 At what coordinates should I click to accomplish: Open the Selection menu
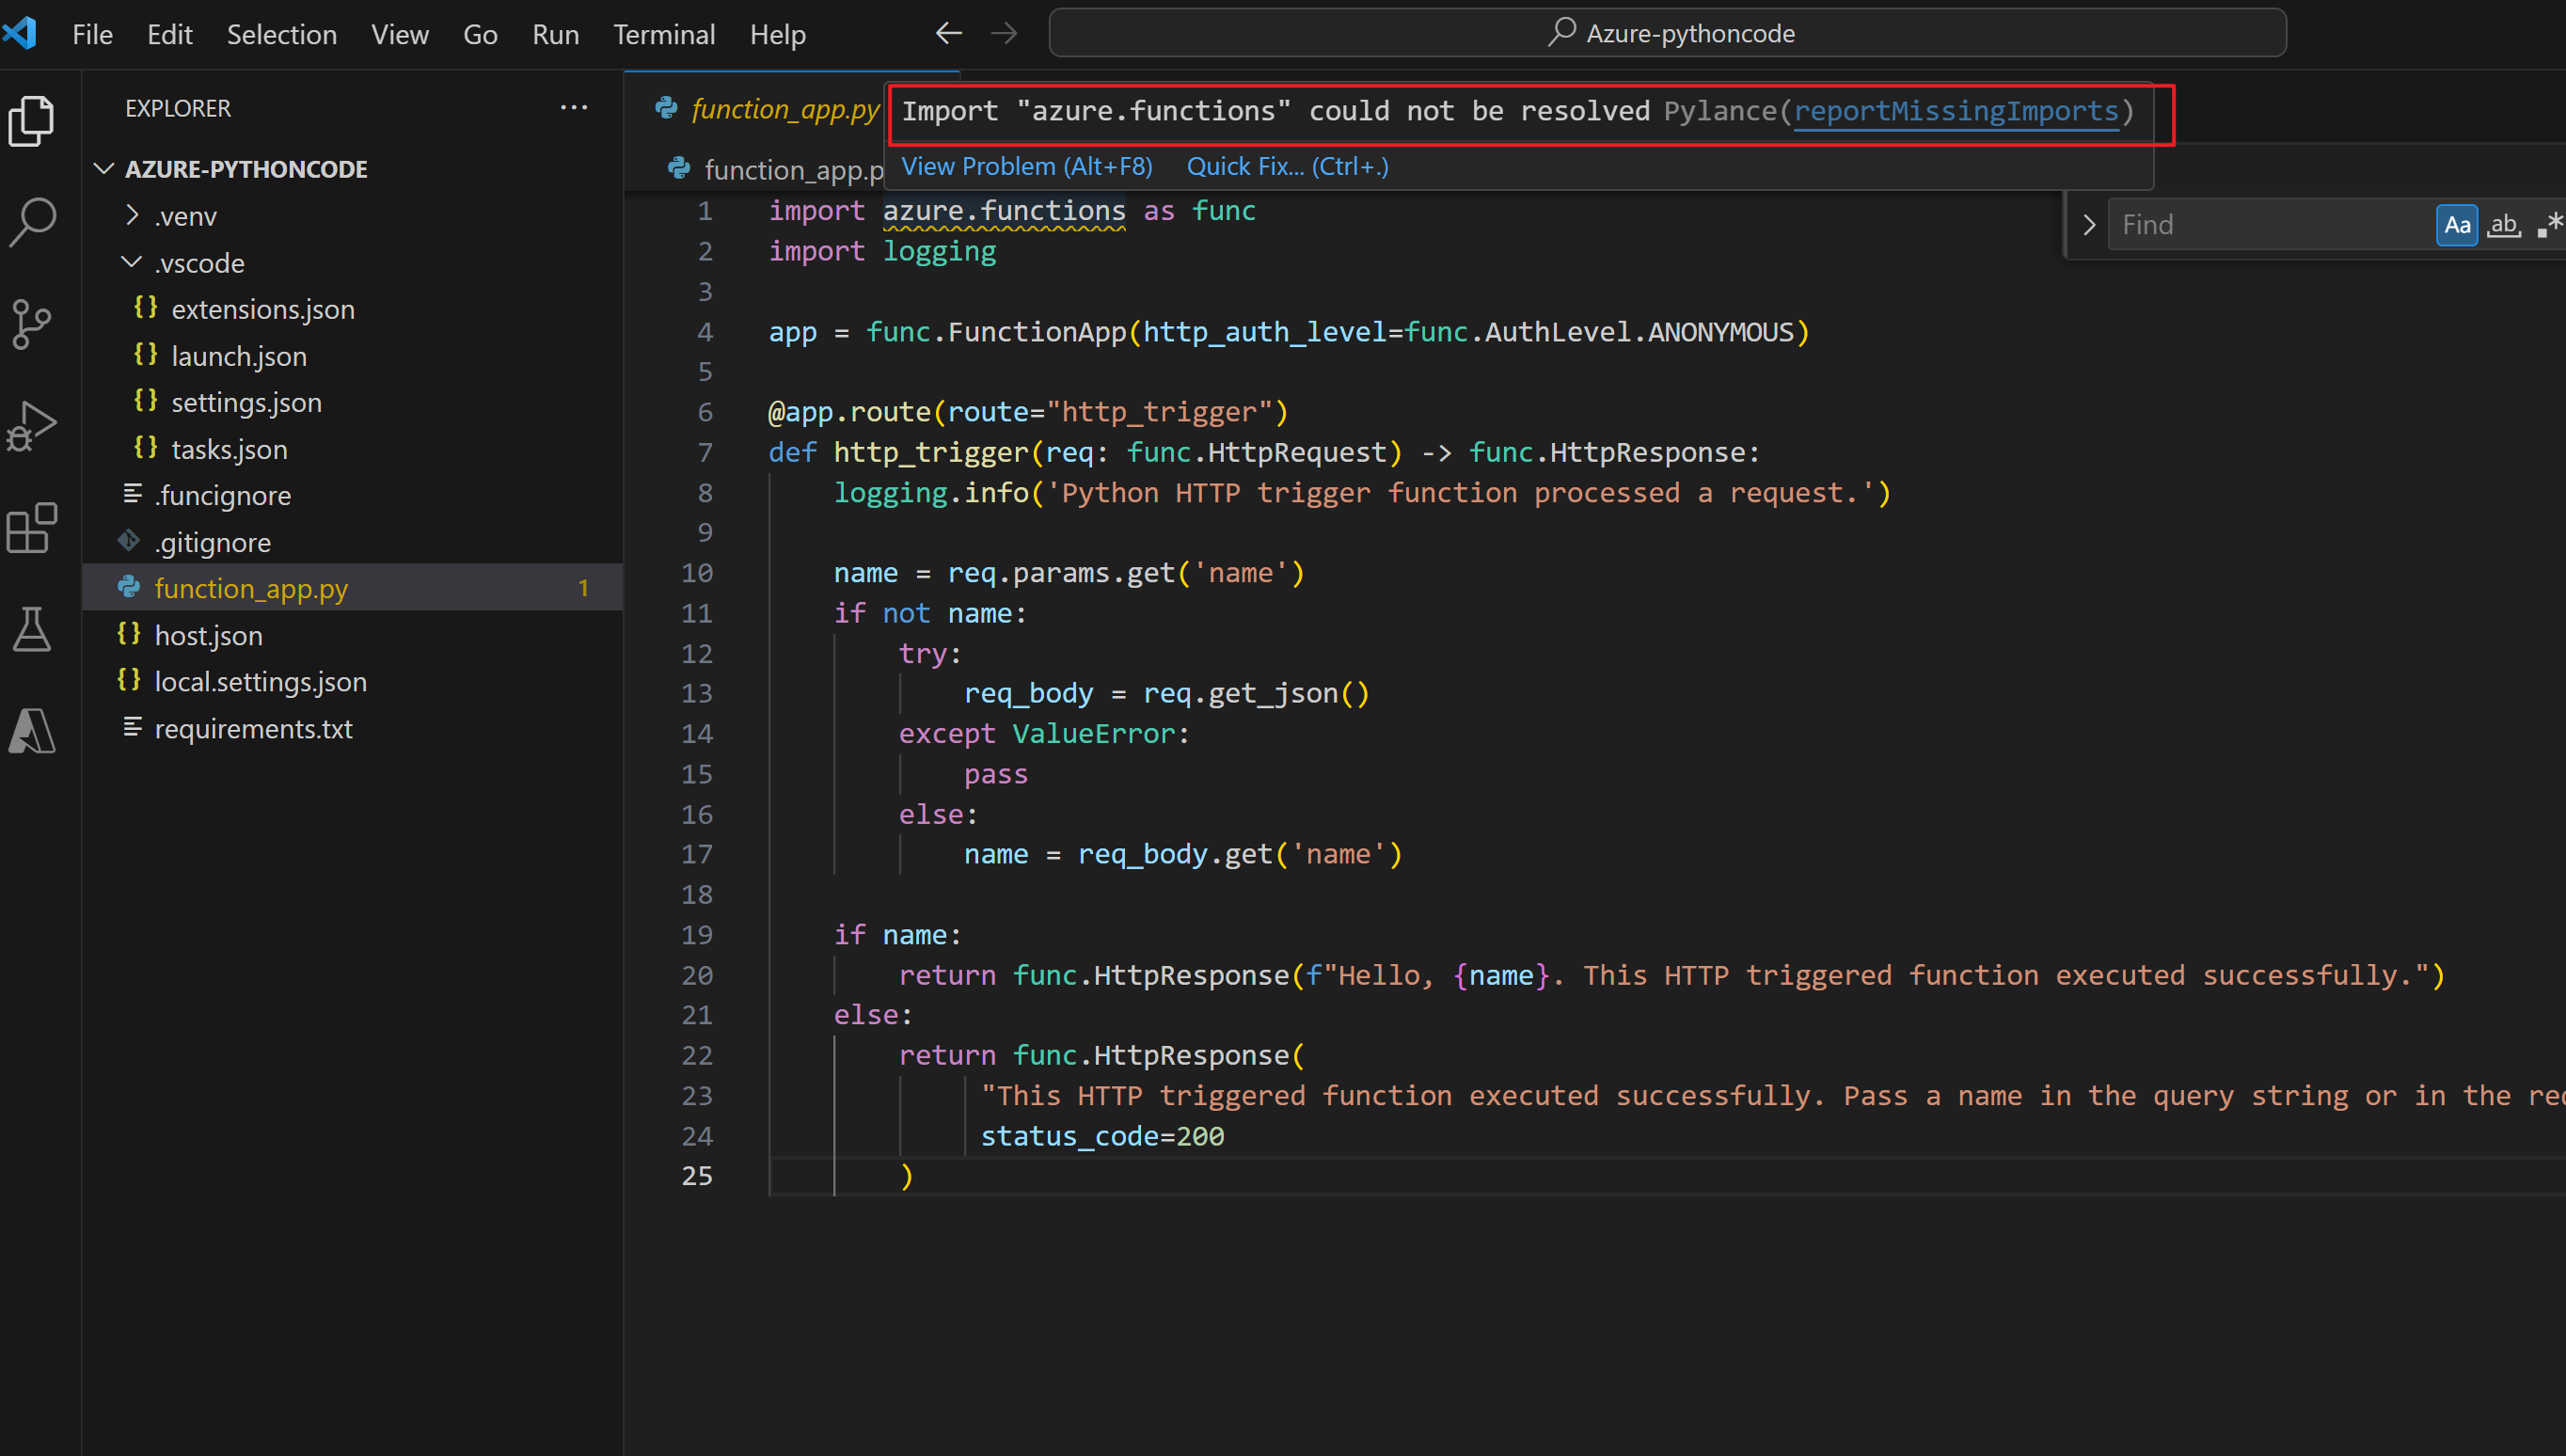click(281, 34)
